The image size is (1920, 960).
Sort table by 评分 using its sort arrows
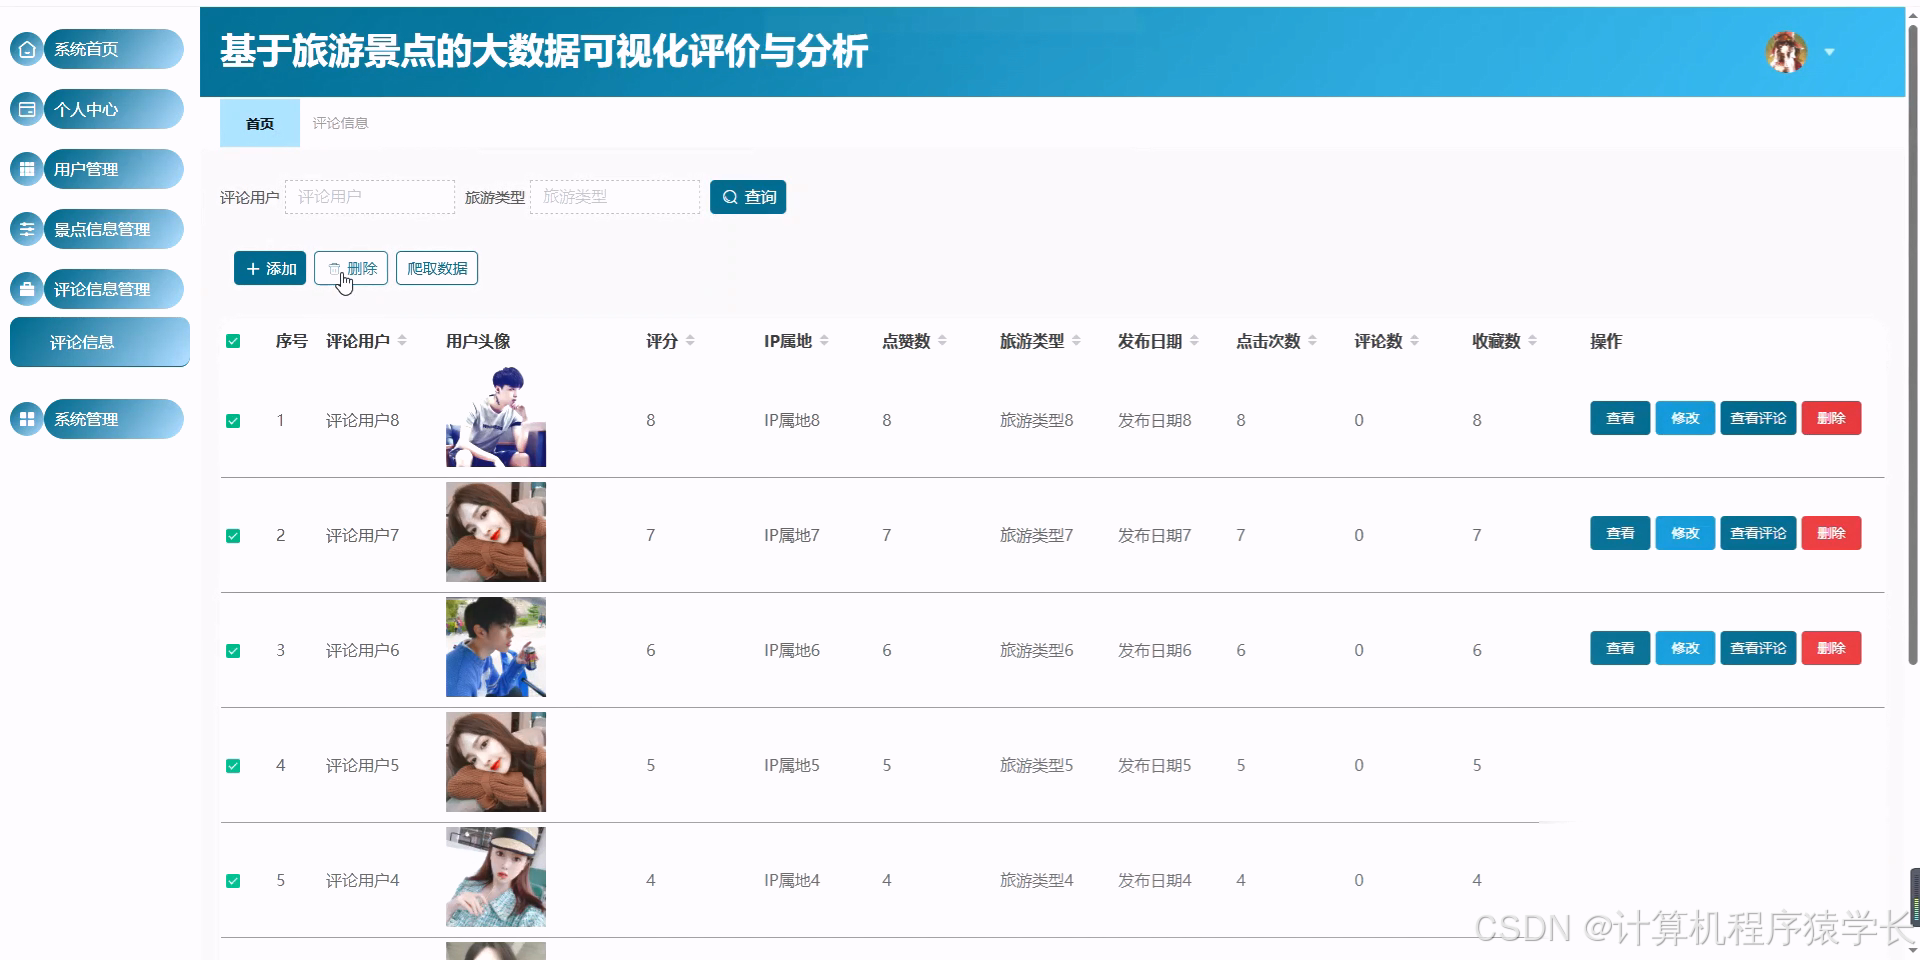[691, 340]
